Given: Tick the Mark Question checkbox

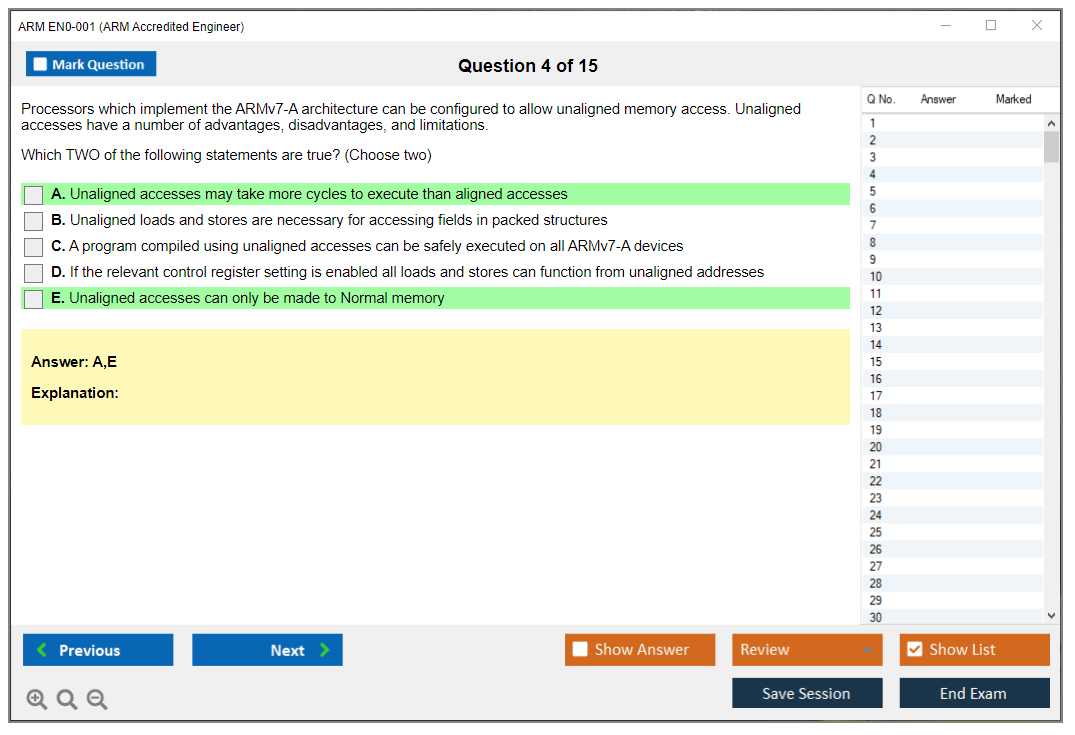Looking at the screenshot, I should 41,65.
